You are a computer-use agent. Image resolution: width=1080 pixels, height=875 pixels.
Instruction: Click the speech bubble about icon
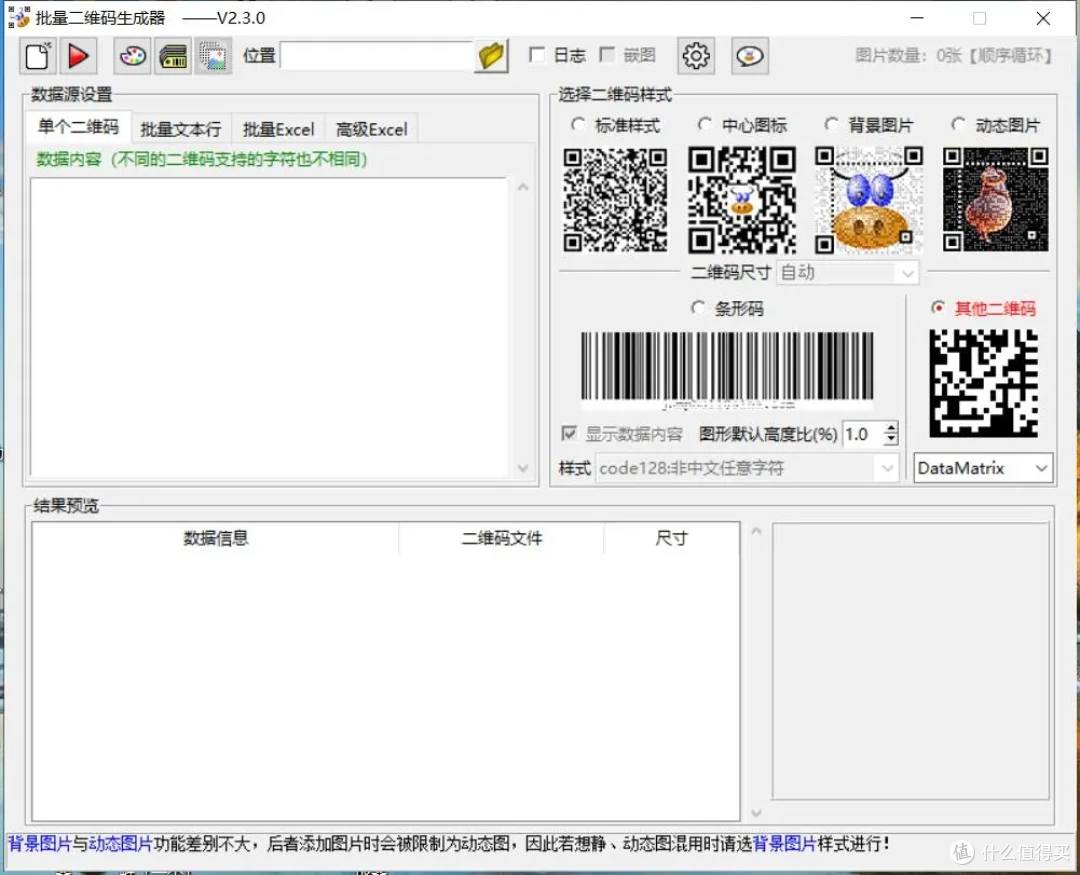[x=749, y=56]
